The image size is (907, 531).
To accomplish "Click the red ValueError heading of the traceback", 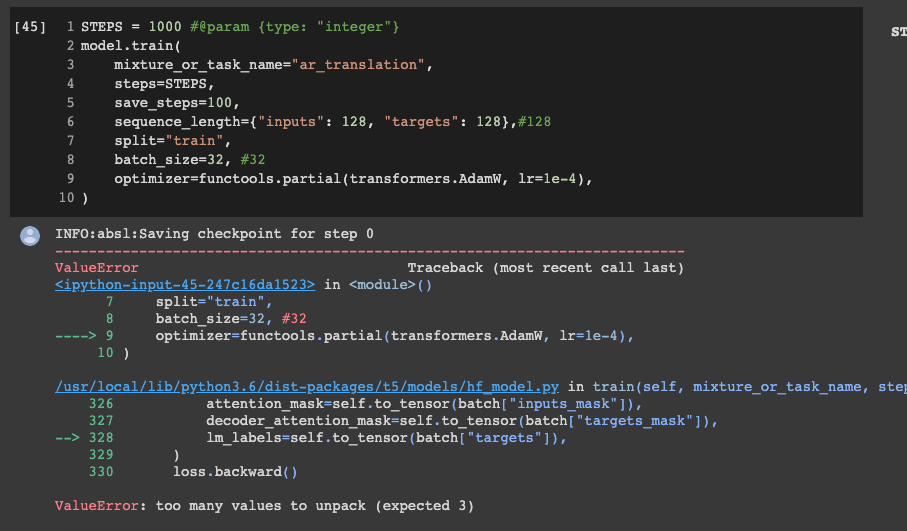I will tap(97, 268).
